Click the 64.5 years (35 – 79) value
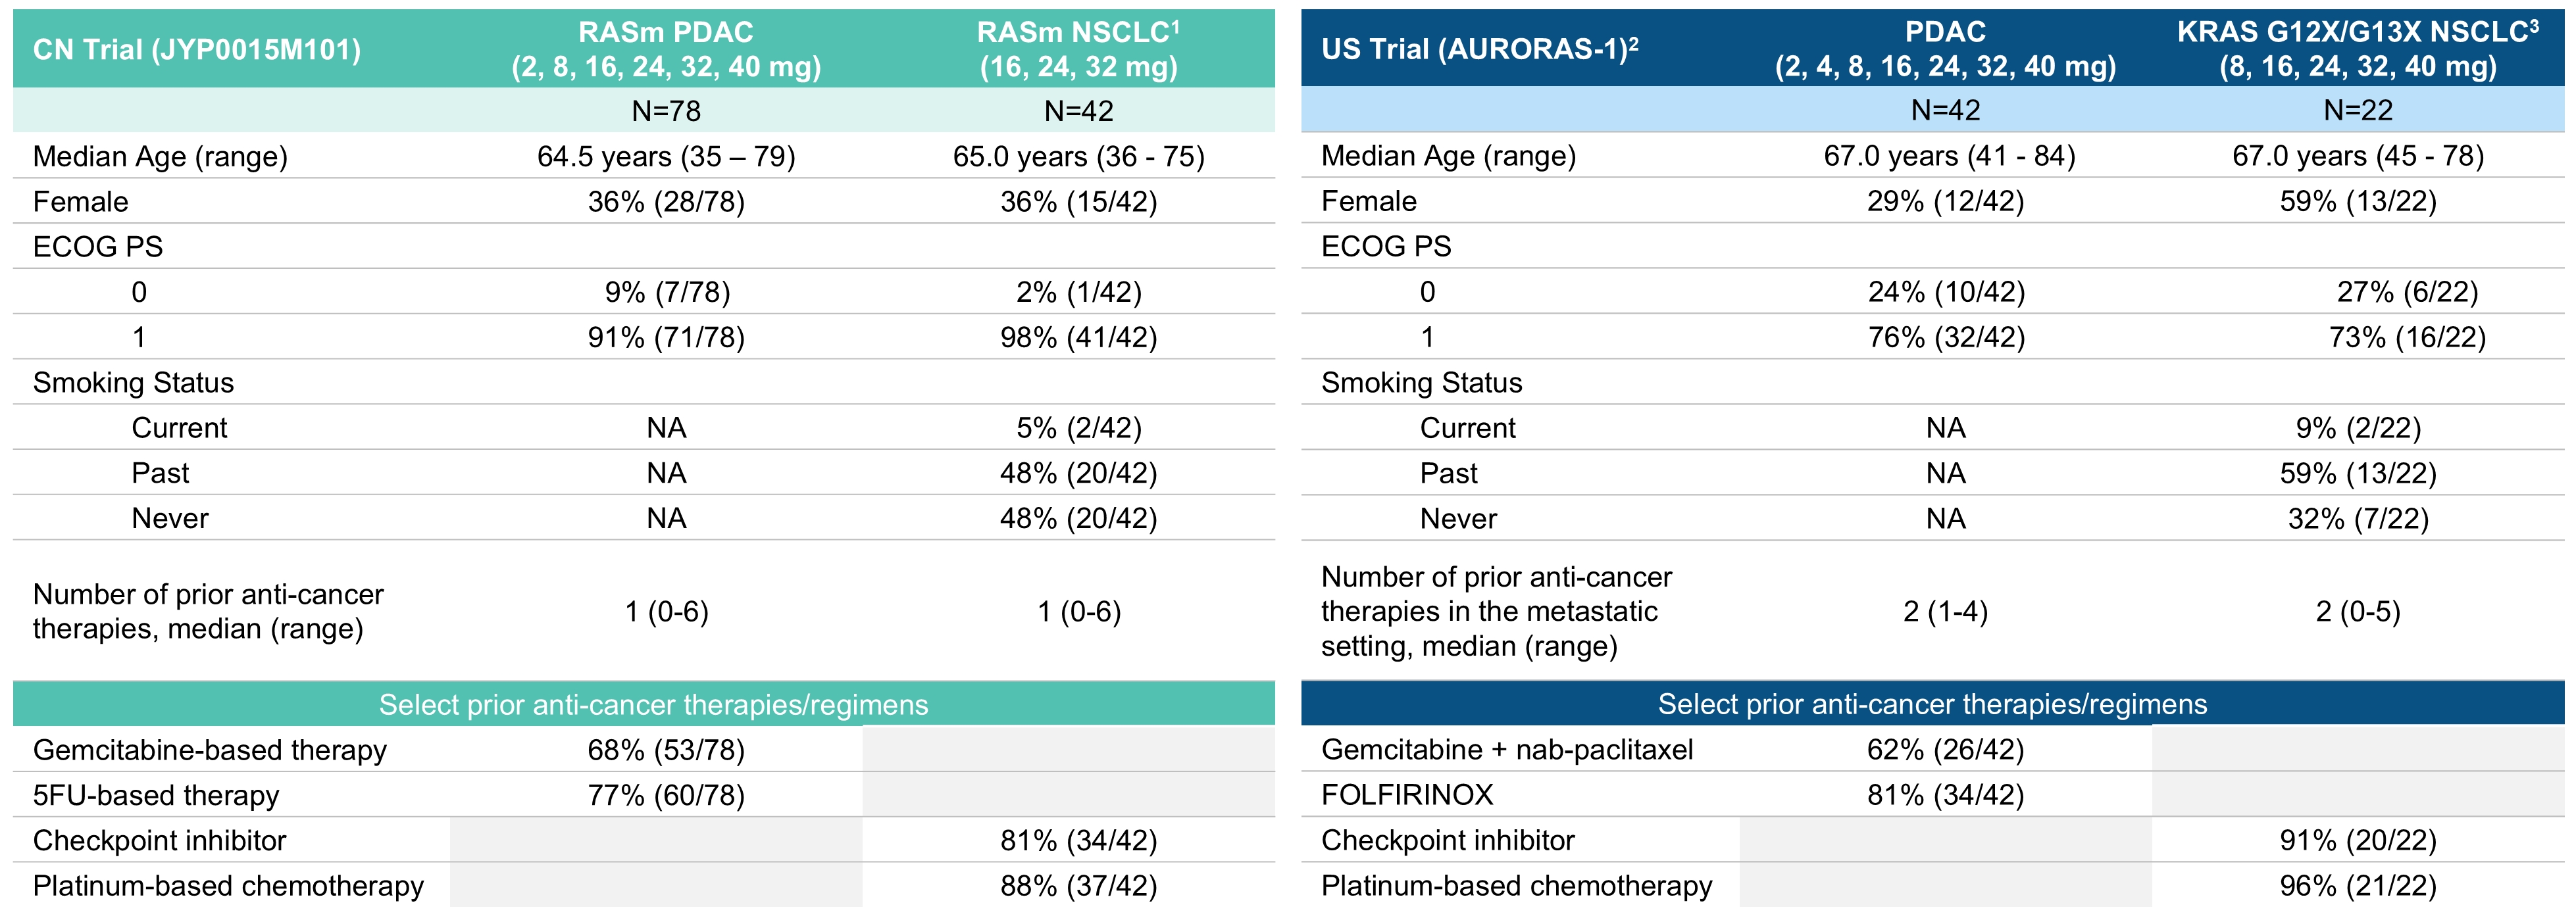The width and height of the screenshot is (2576, 922). pos(666,157)
